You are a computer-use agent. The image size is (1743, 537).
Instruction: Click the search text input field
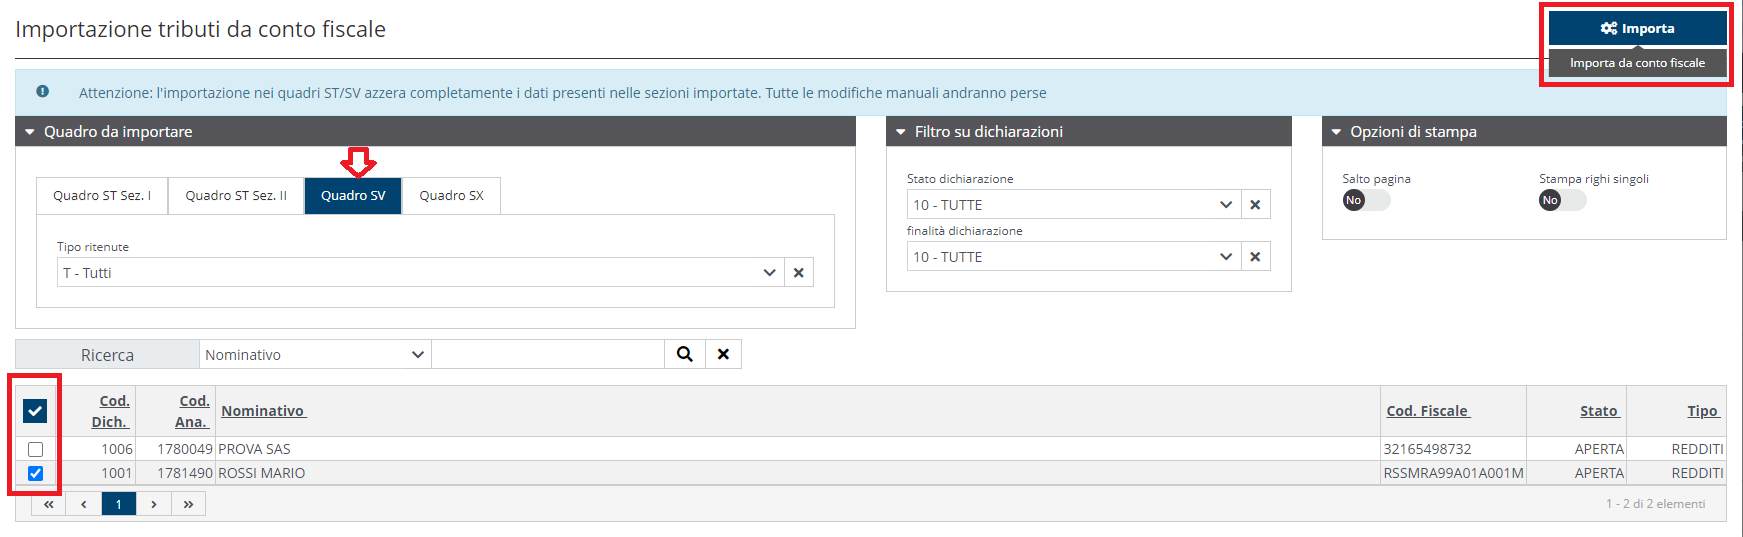click(x=548, y=354)
